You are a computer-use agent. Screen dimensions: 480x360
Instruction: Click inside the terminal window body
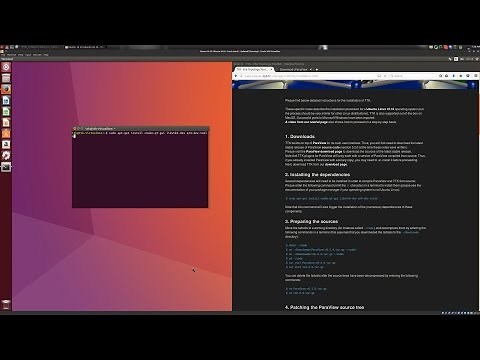(140, 170)
